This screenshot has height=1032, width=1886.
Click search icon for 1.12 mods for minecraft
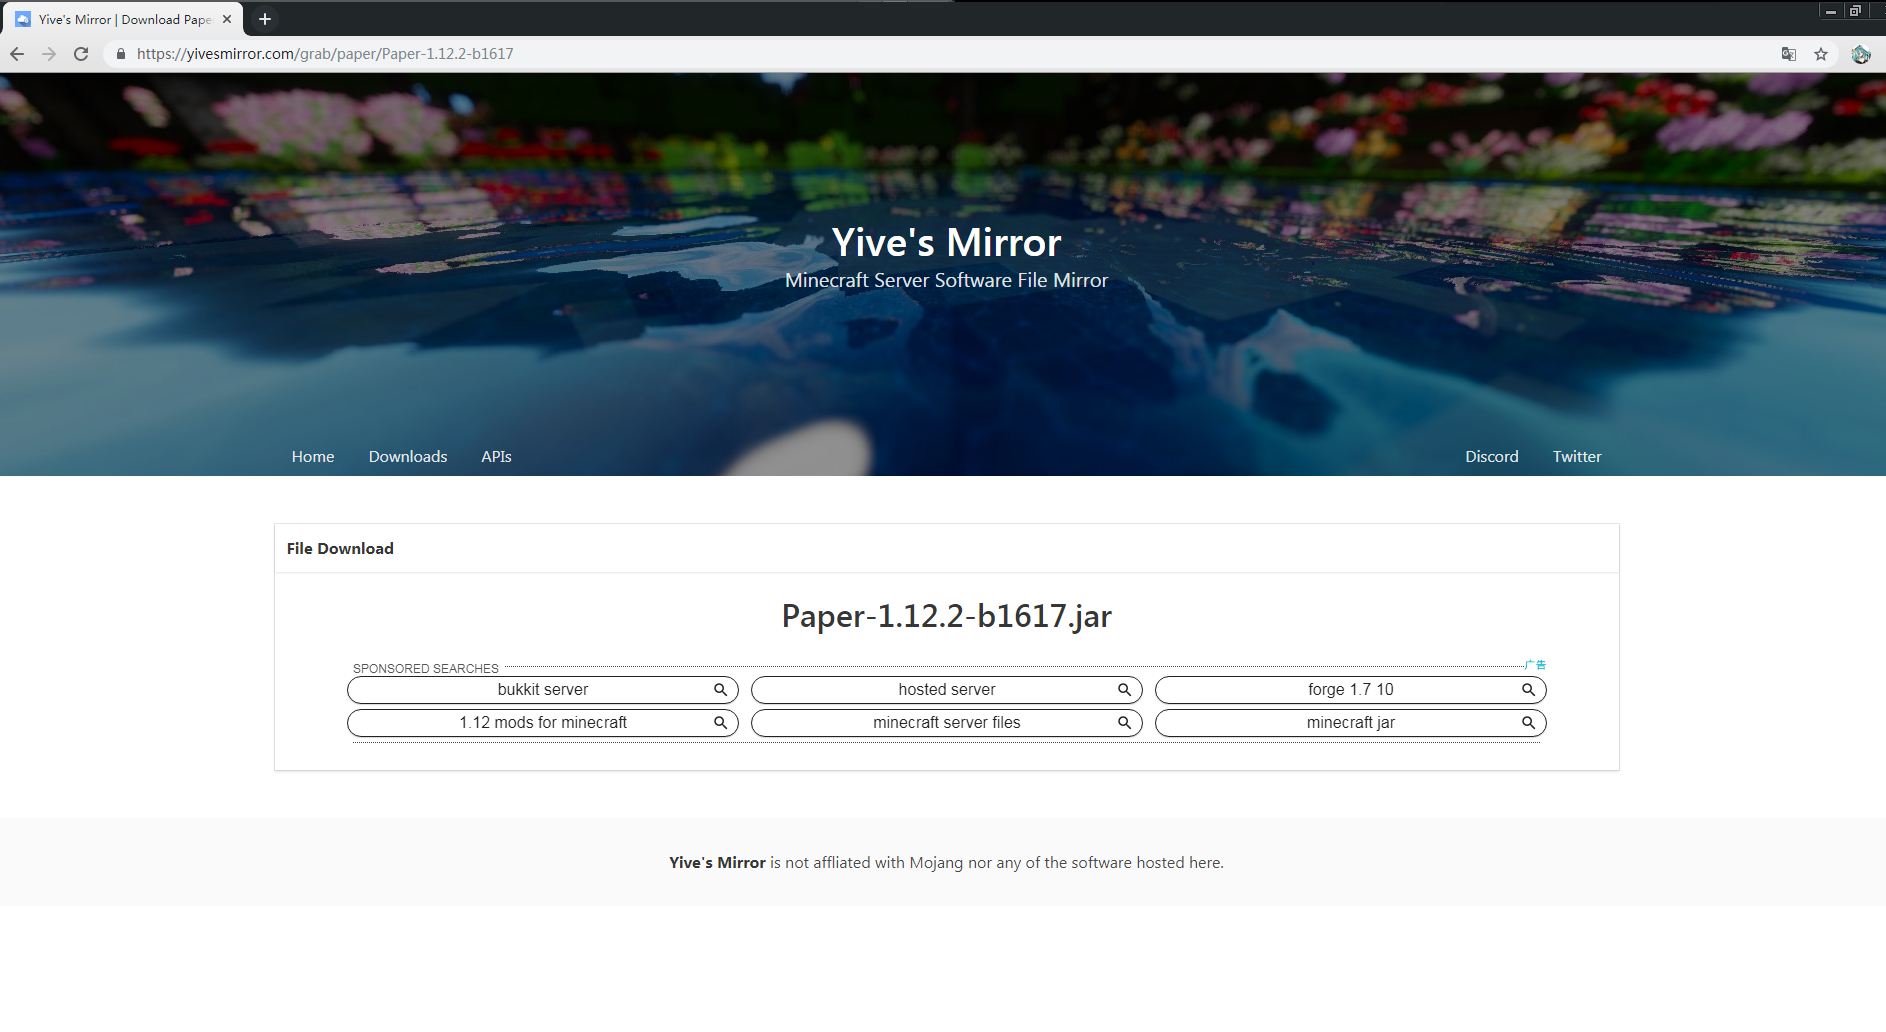pyautogui.click(x=720, y=723)
